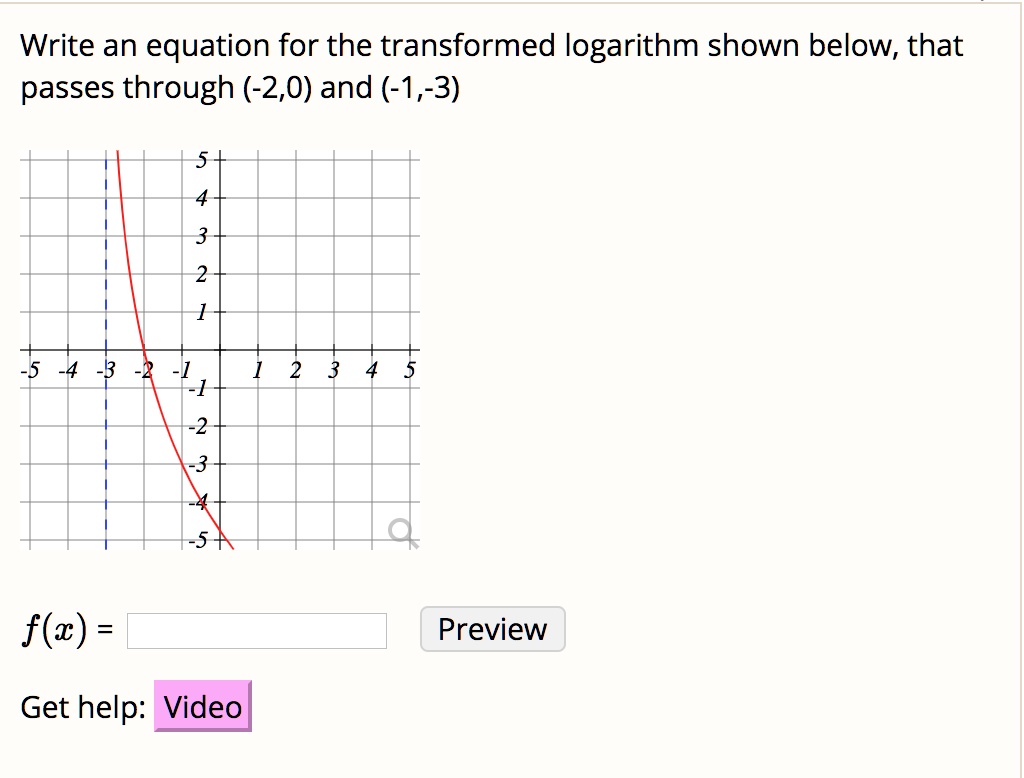Click the Get help label

80,707
